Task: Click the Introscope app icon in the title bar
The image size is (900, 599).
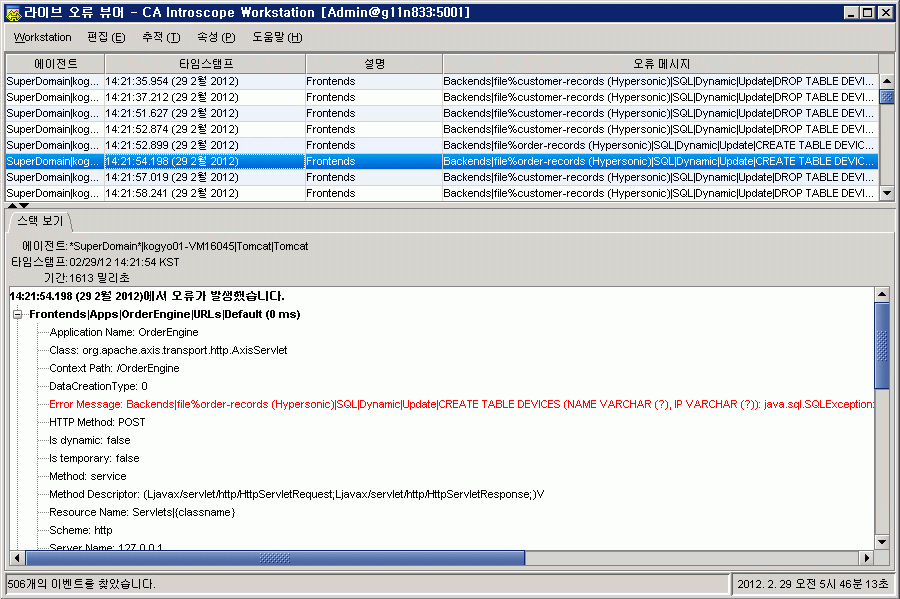Action: (x=13, y=13)
